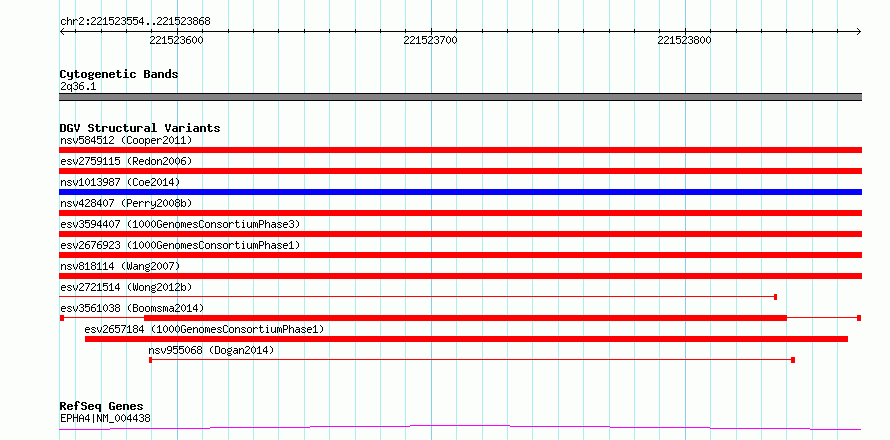Click the gray 2q36.1 cytogenetic band bar
The height and width of the screenshot is (440, 890).
point(460,97)
